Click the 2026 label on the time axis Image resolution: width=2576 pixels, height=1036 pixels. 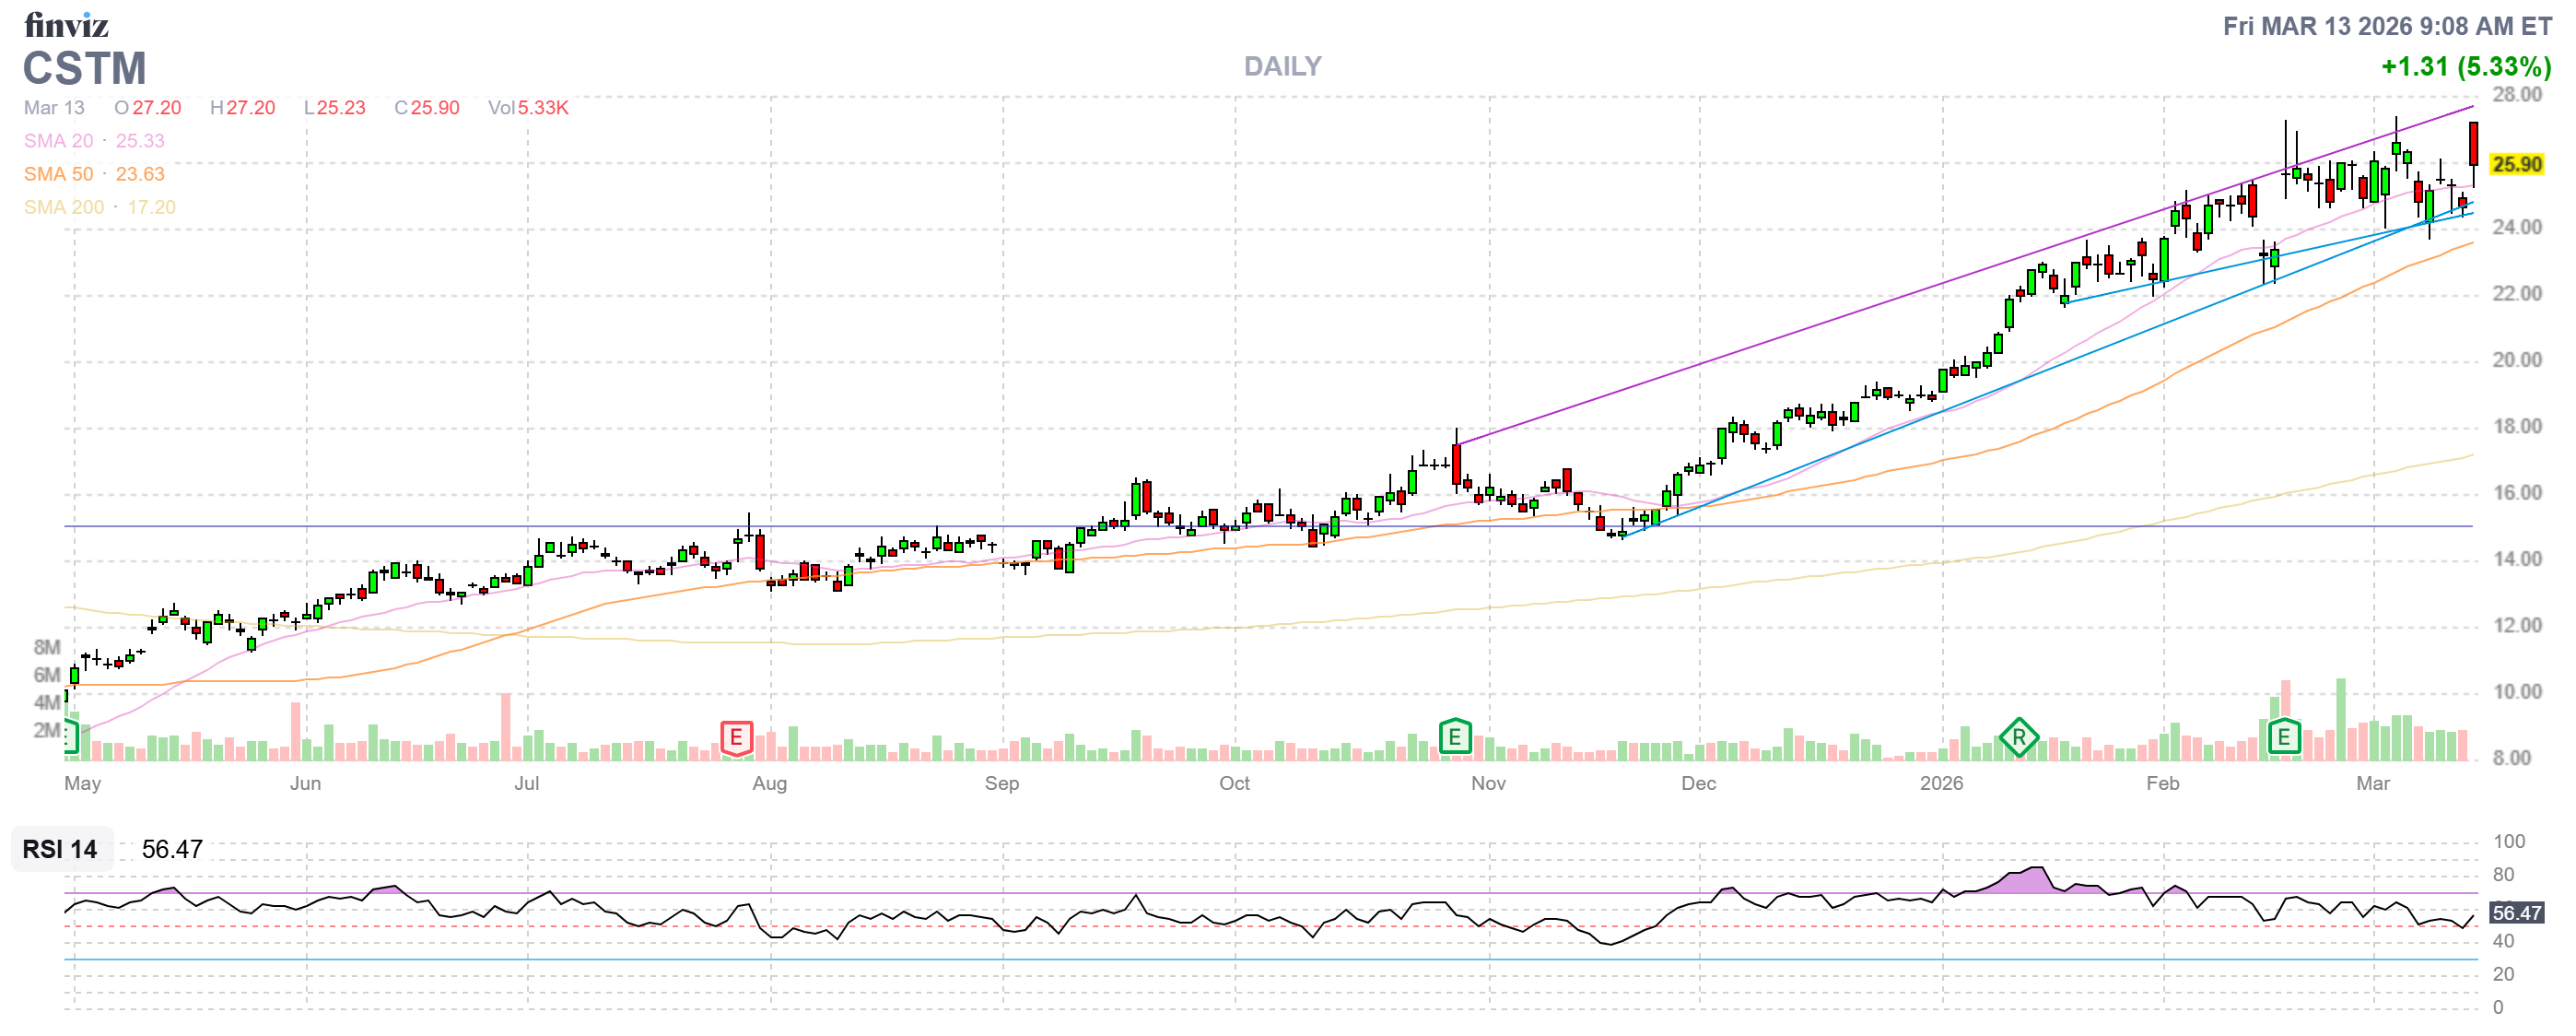1941,783
